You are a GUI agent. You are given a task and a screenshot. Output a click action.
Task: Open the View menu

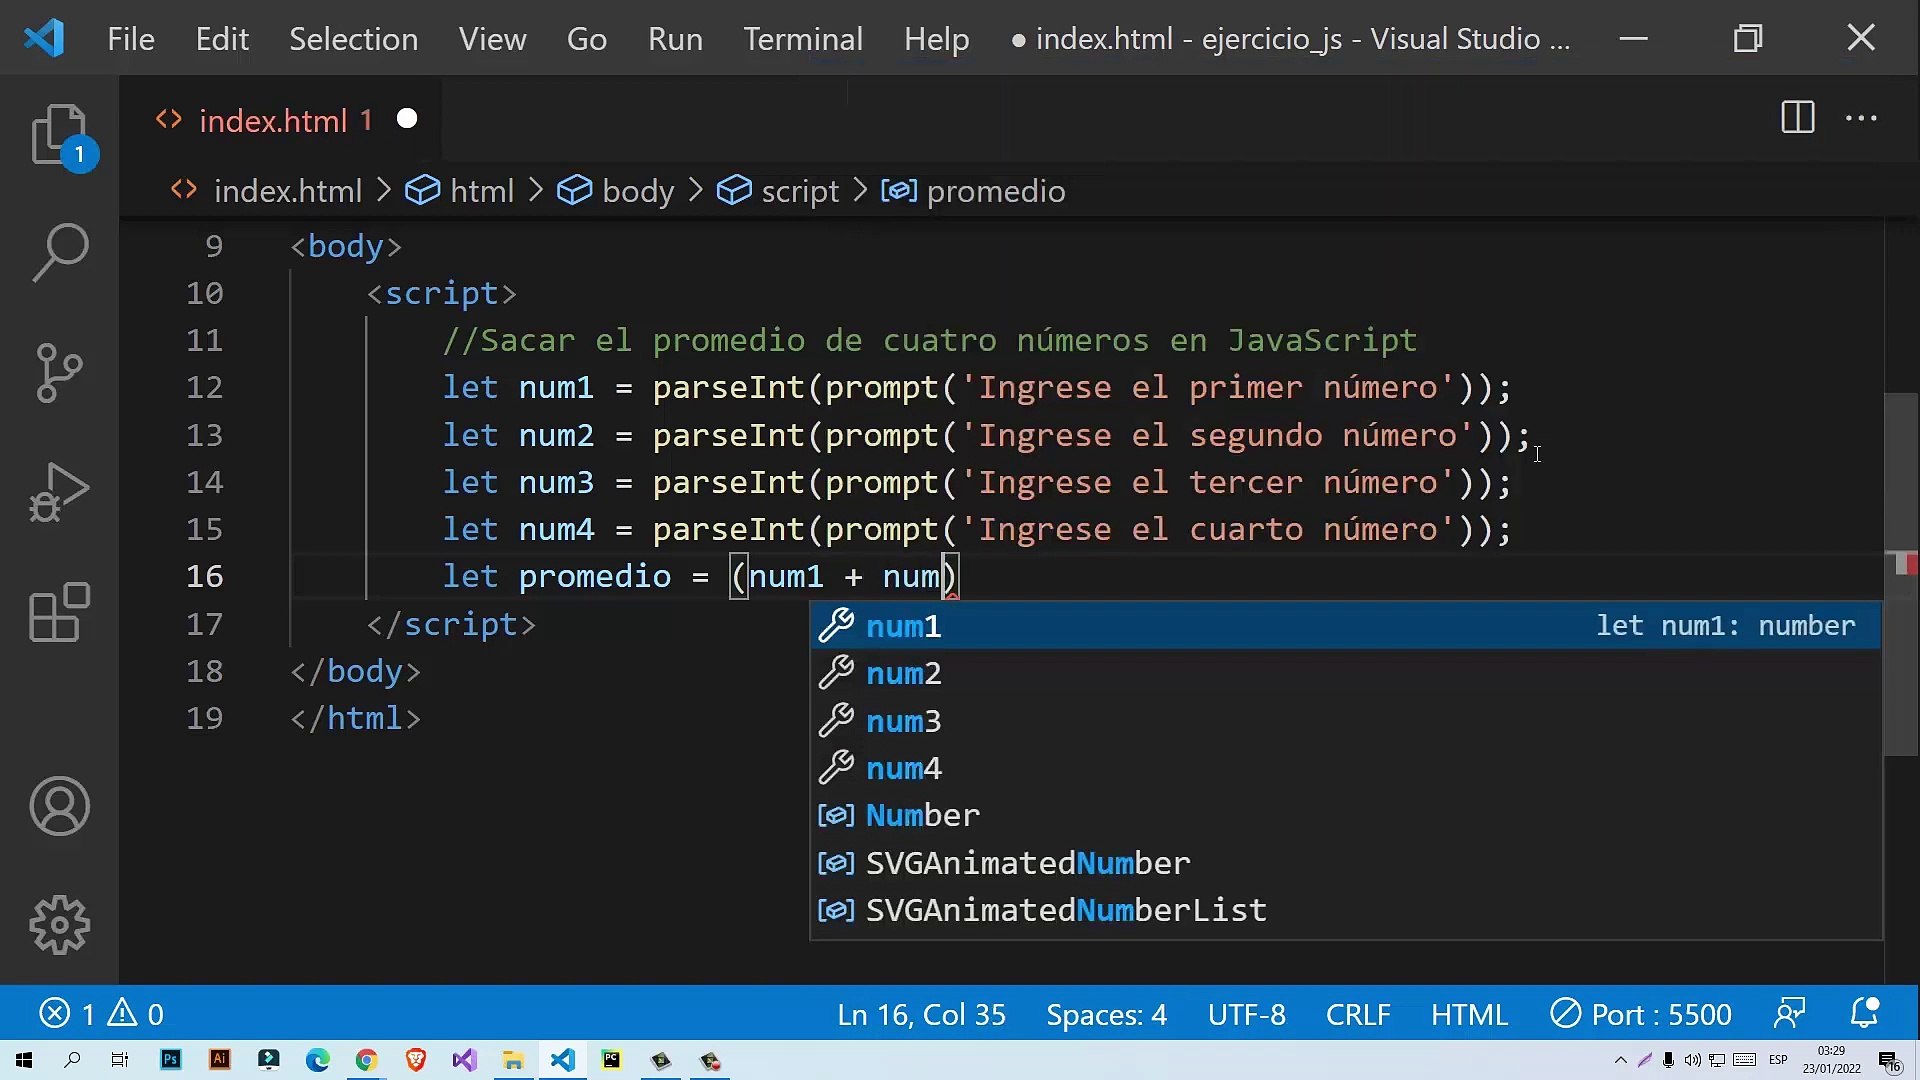coord(492,38)
